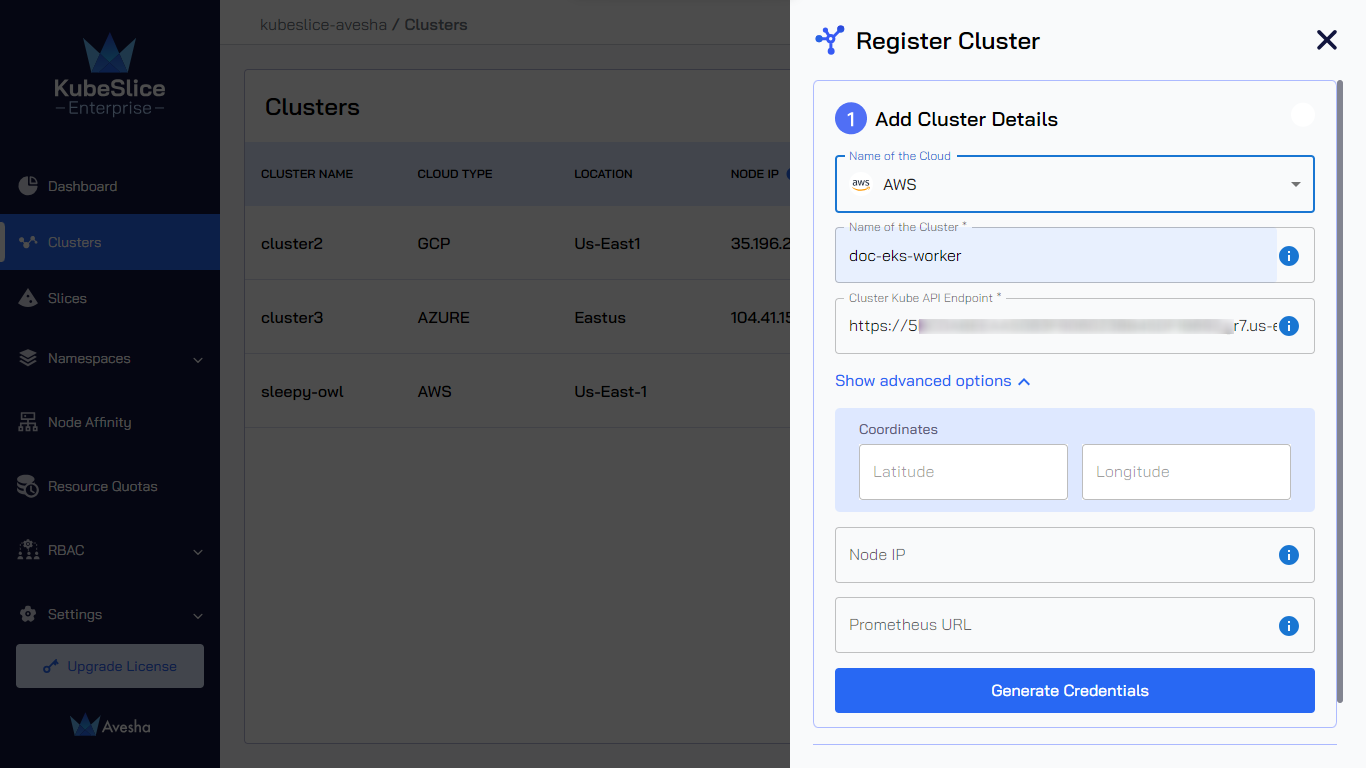This screenshot has width=1366, height=768.
Task: Open the Name of the Cloud dropdown
Action: [x=1075, y=184]
